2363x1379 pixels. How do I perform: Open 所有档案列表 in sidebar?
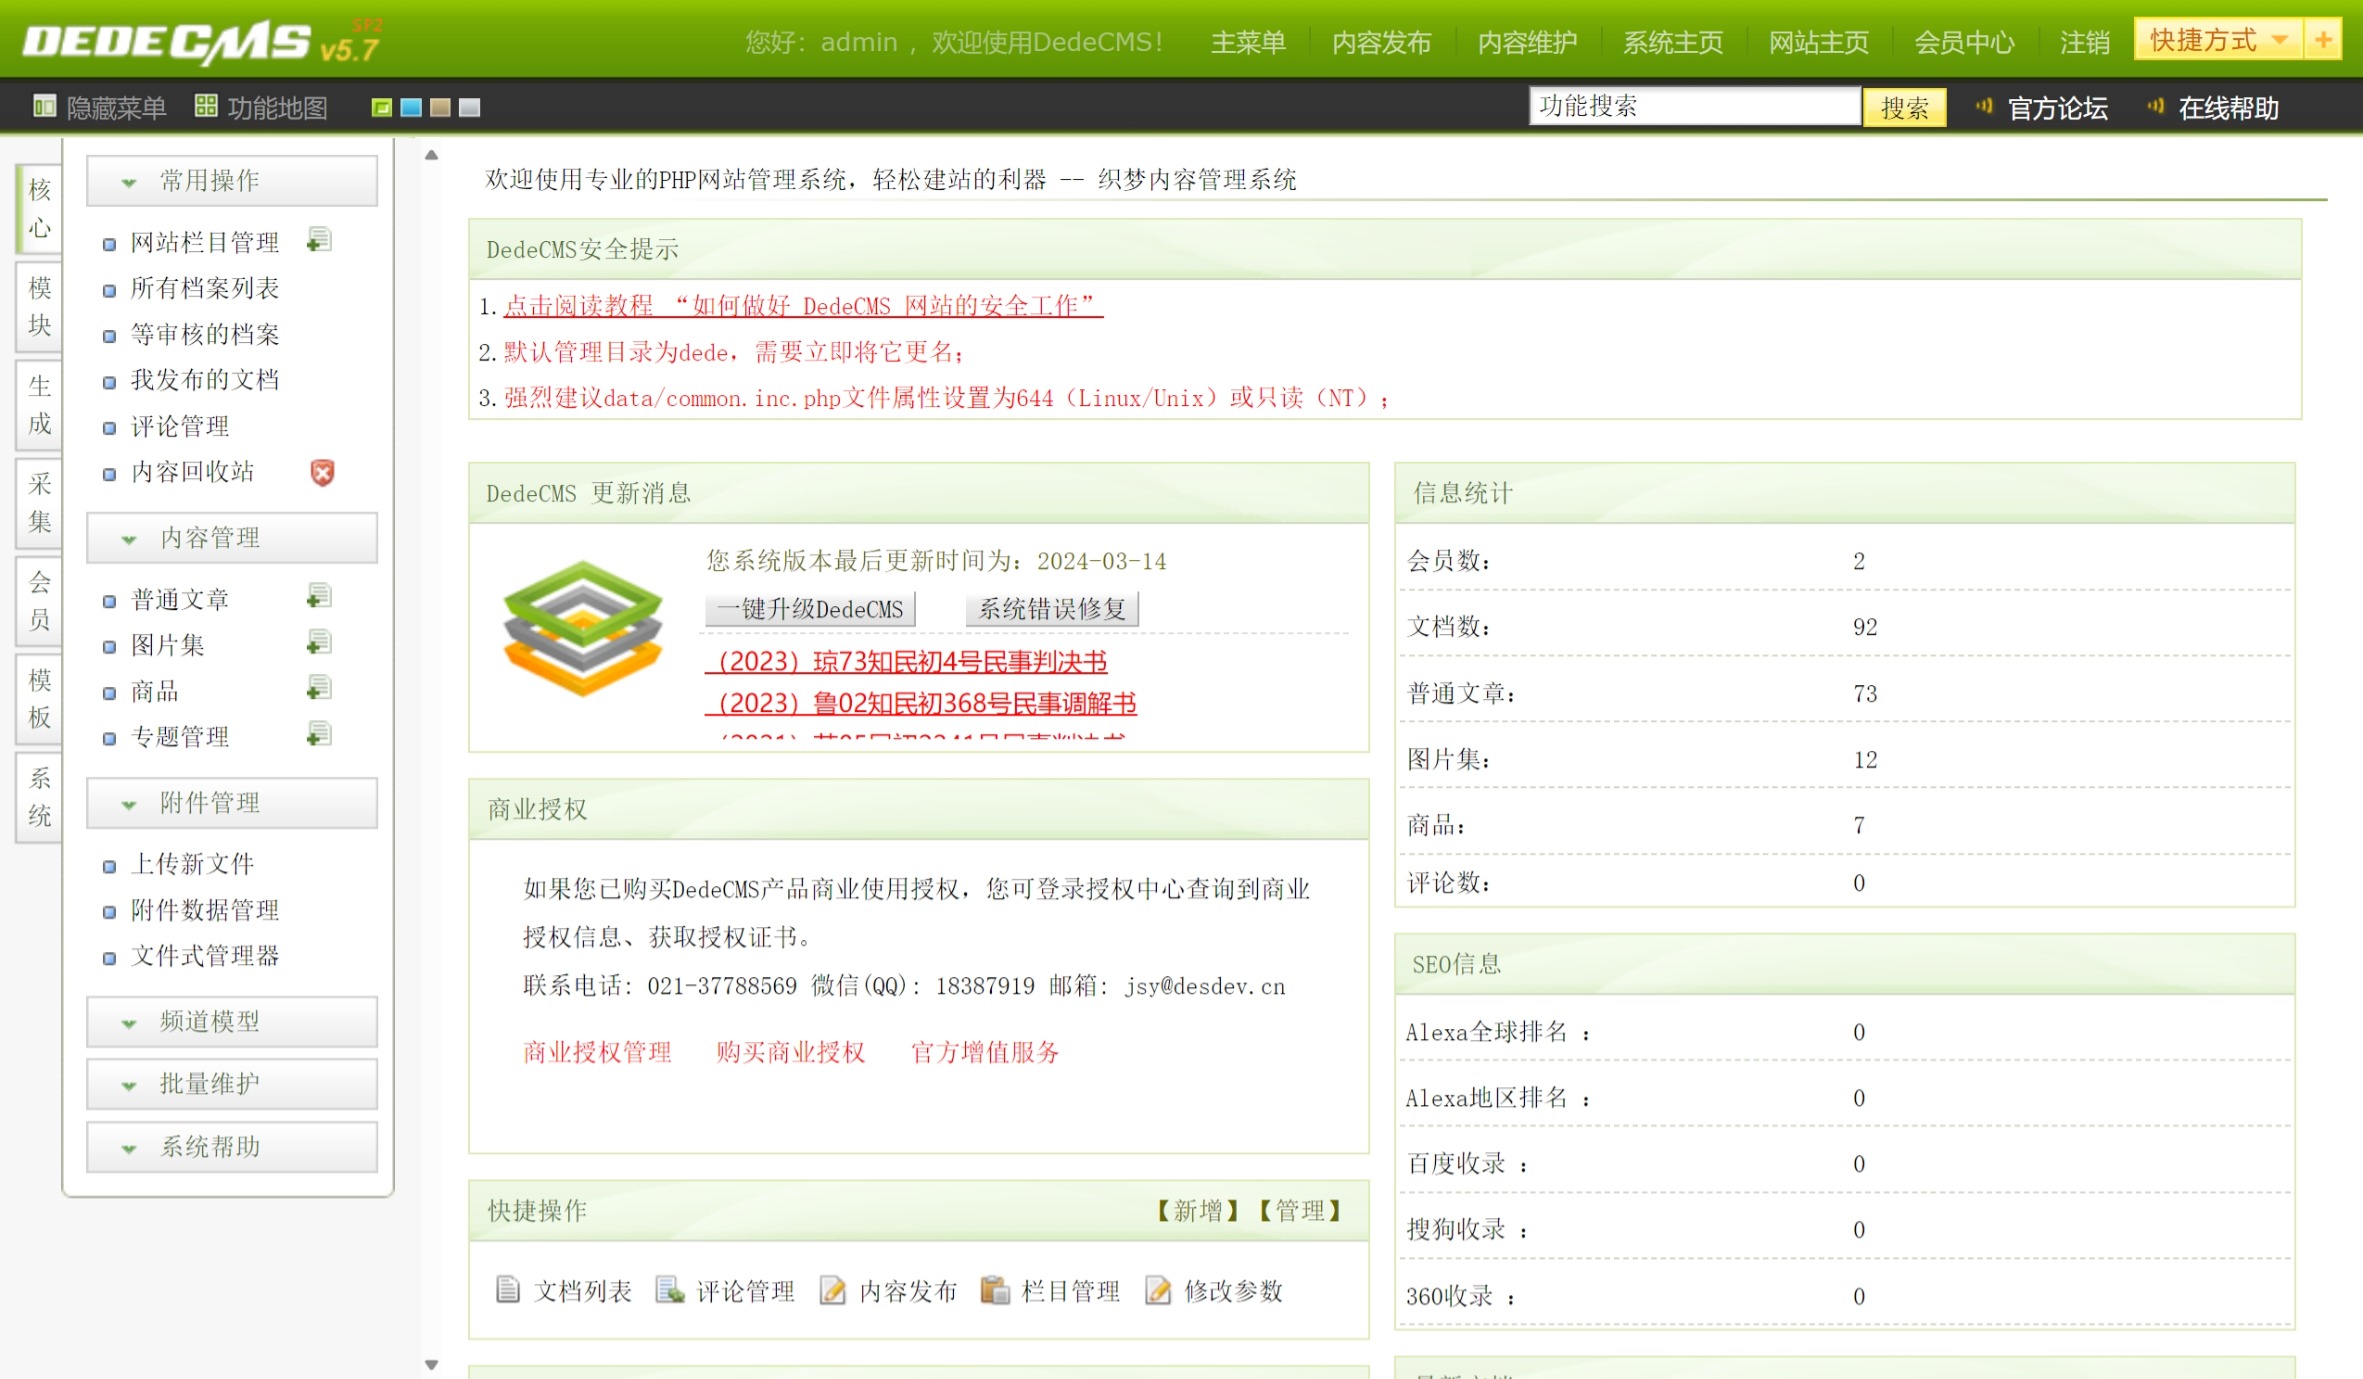click(x=205, y=288)
